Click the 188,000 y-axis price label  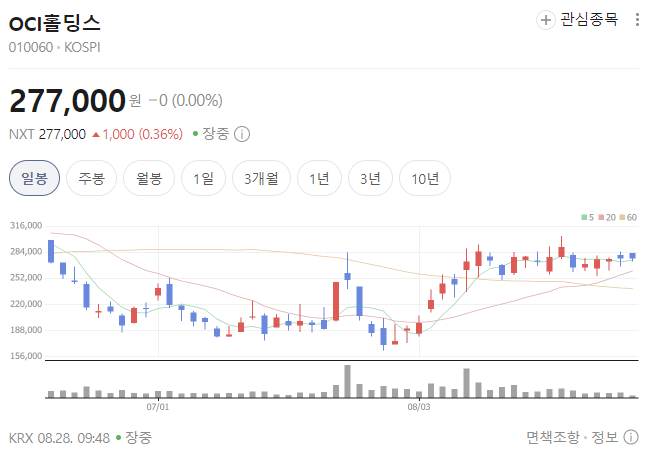[x=26, y=330]
